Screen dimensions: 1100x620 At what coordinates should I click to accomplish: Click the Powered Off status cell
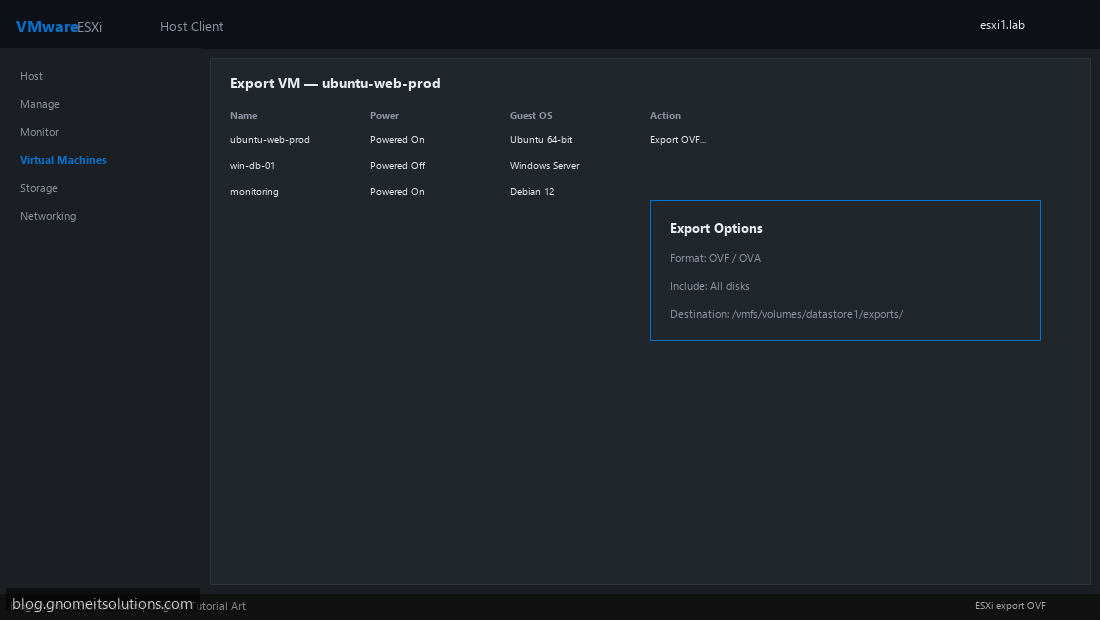pos(398,166)
